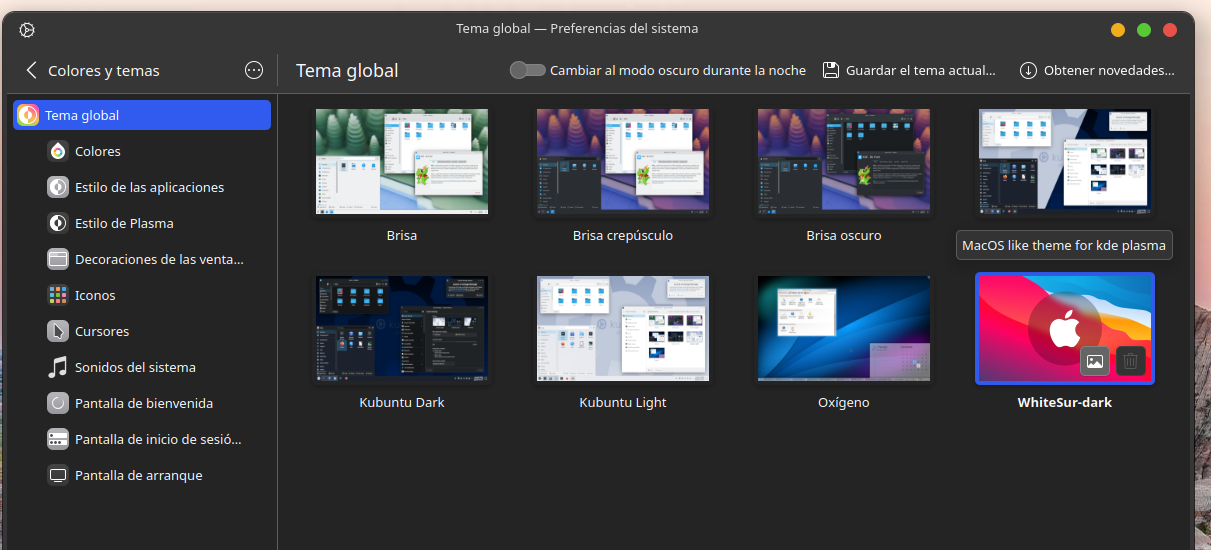Image resolution: width=1211 pixels, height=550 pixels.
Task: Open Pantalla de arranque section
Action: [142, 475]
